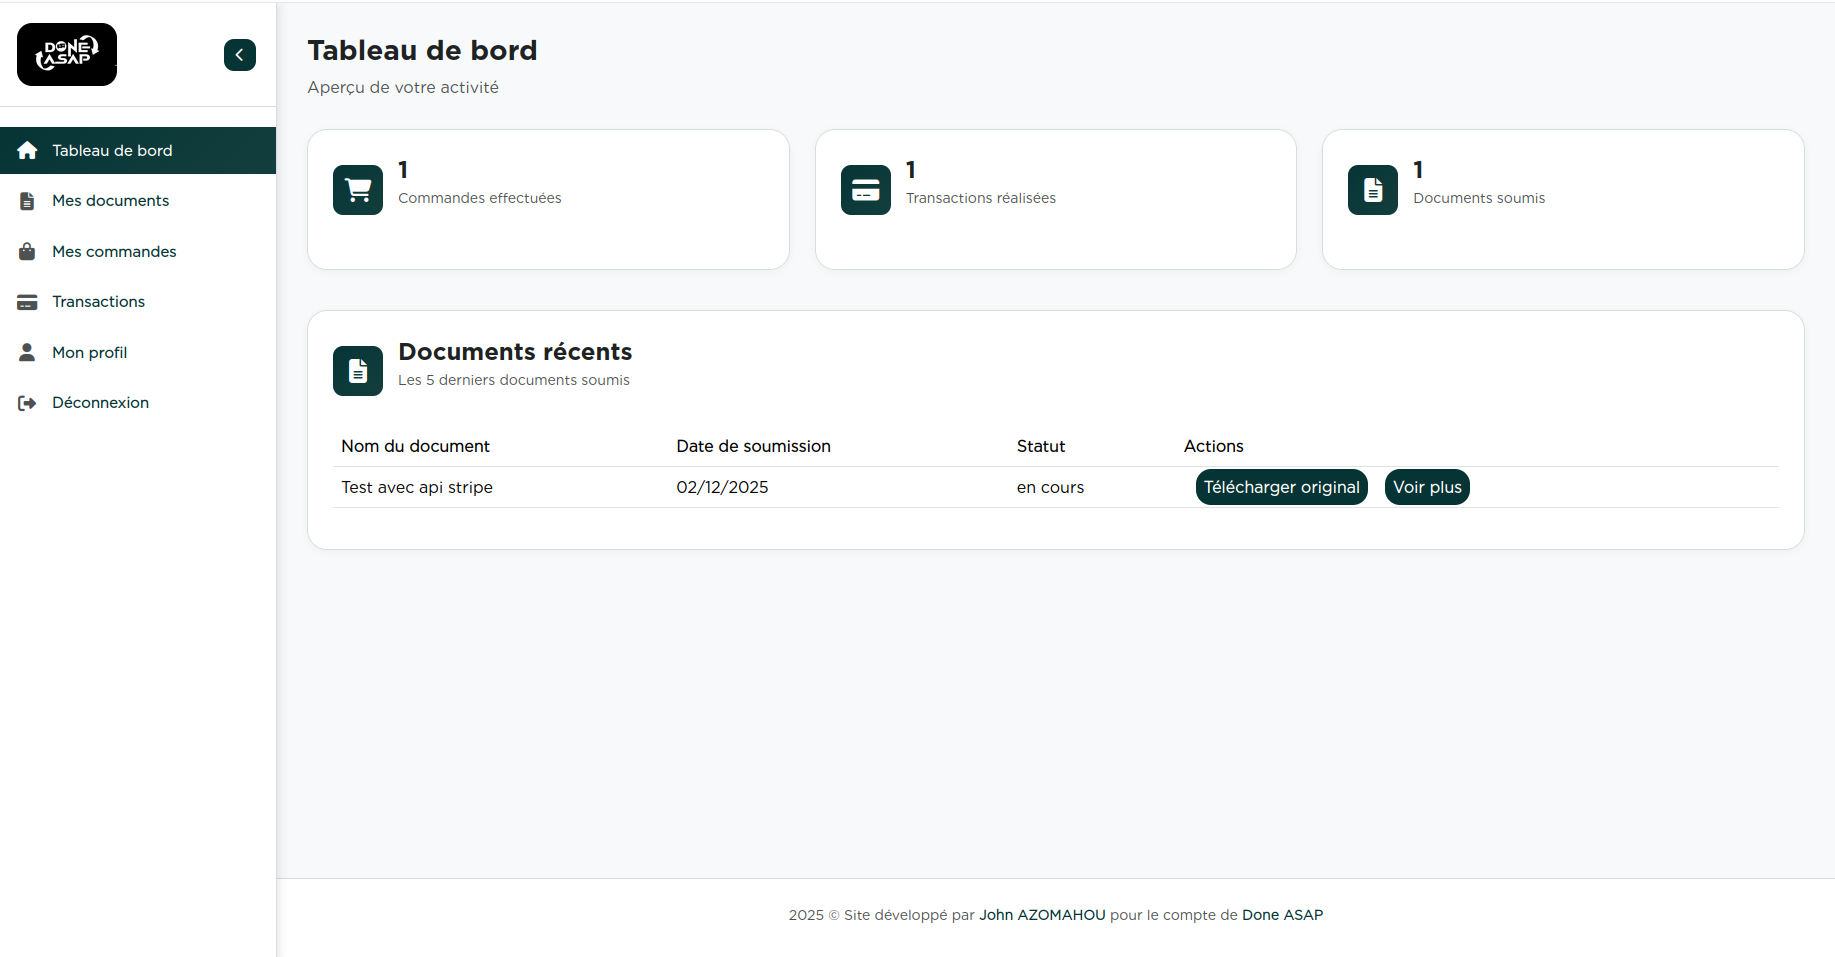1835x957 pixels.
Task: Collapse the sidebar with chevron button
Action: [239, 55]
